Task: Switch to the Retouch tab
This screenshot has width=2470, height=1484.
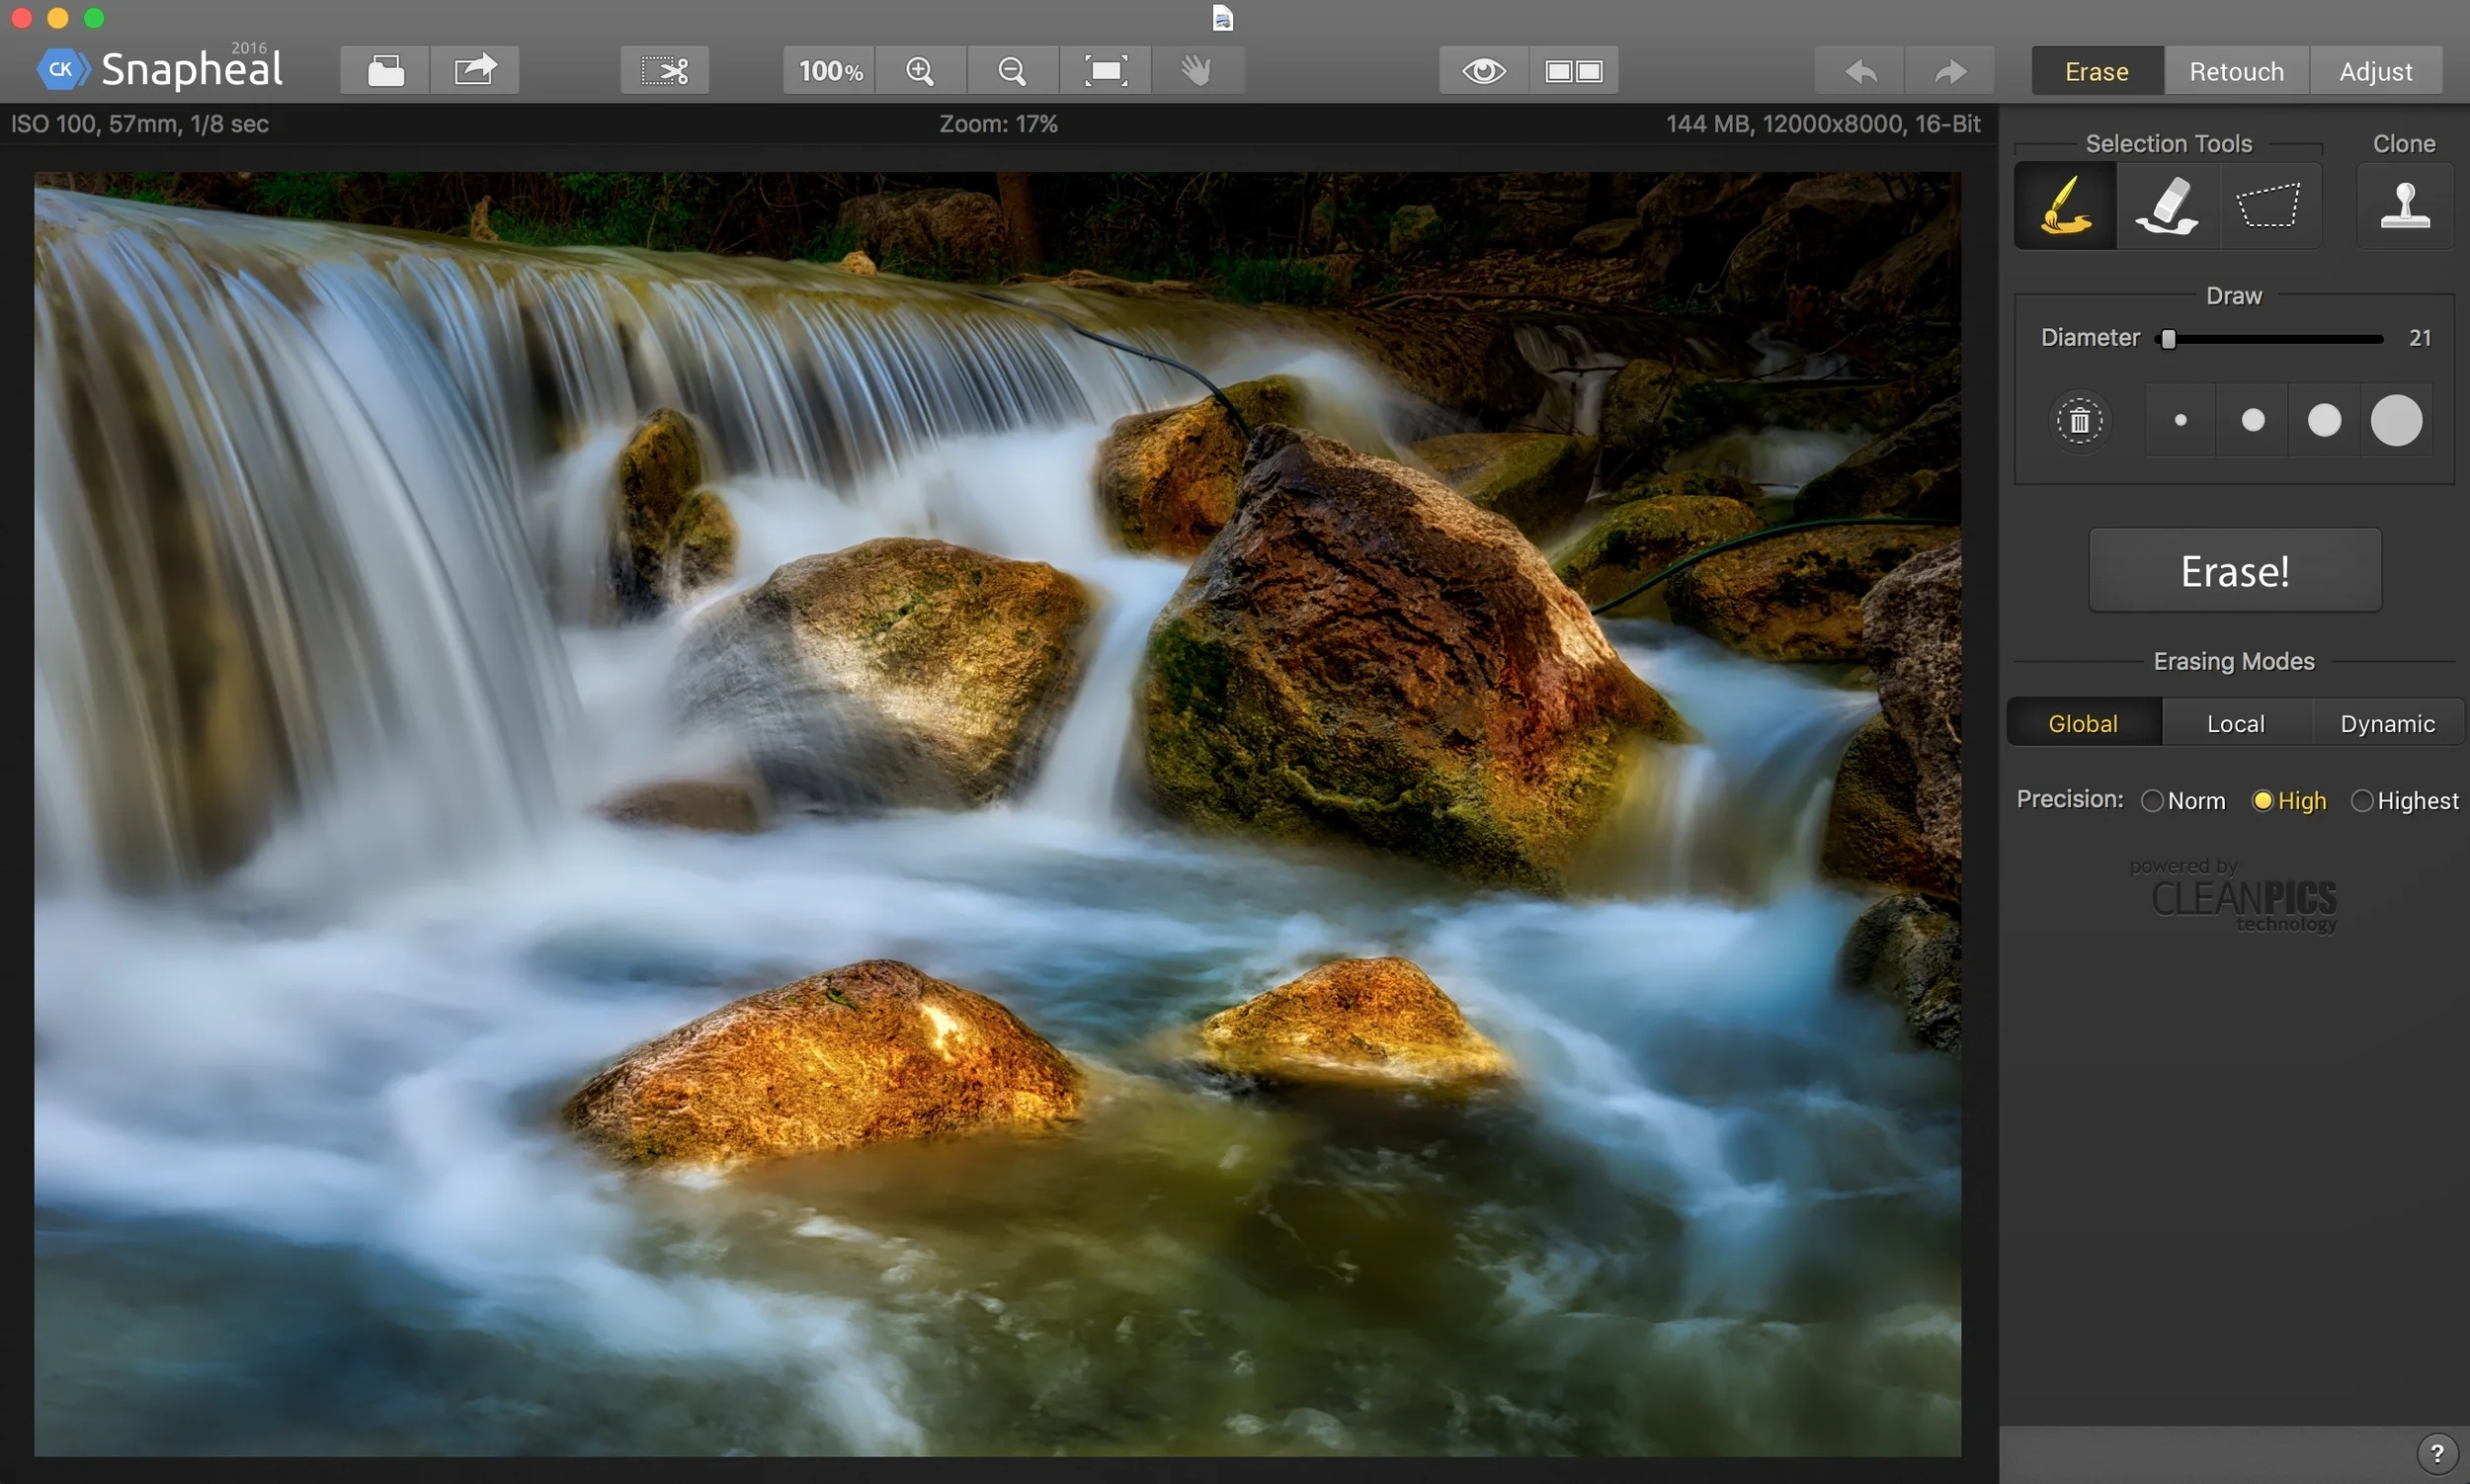Action: pyautogui.click(x=2236, y=72)
